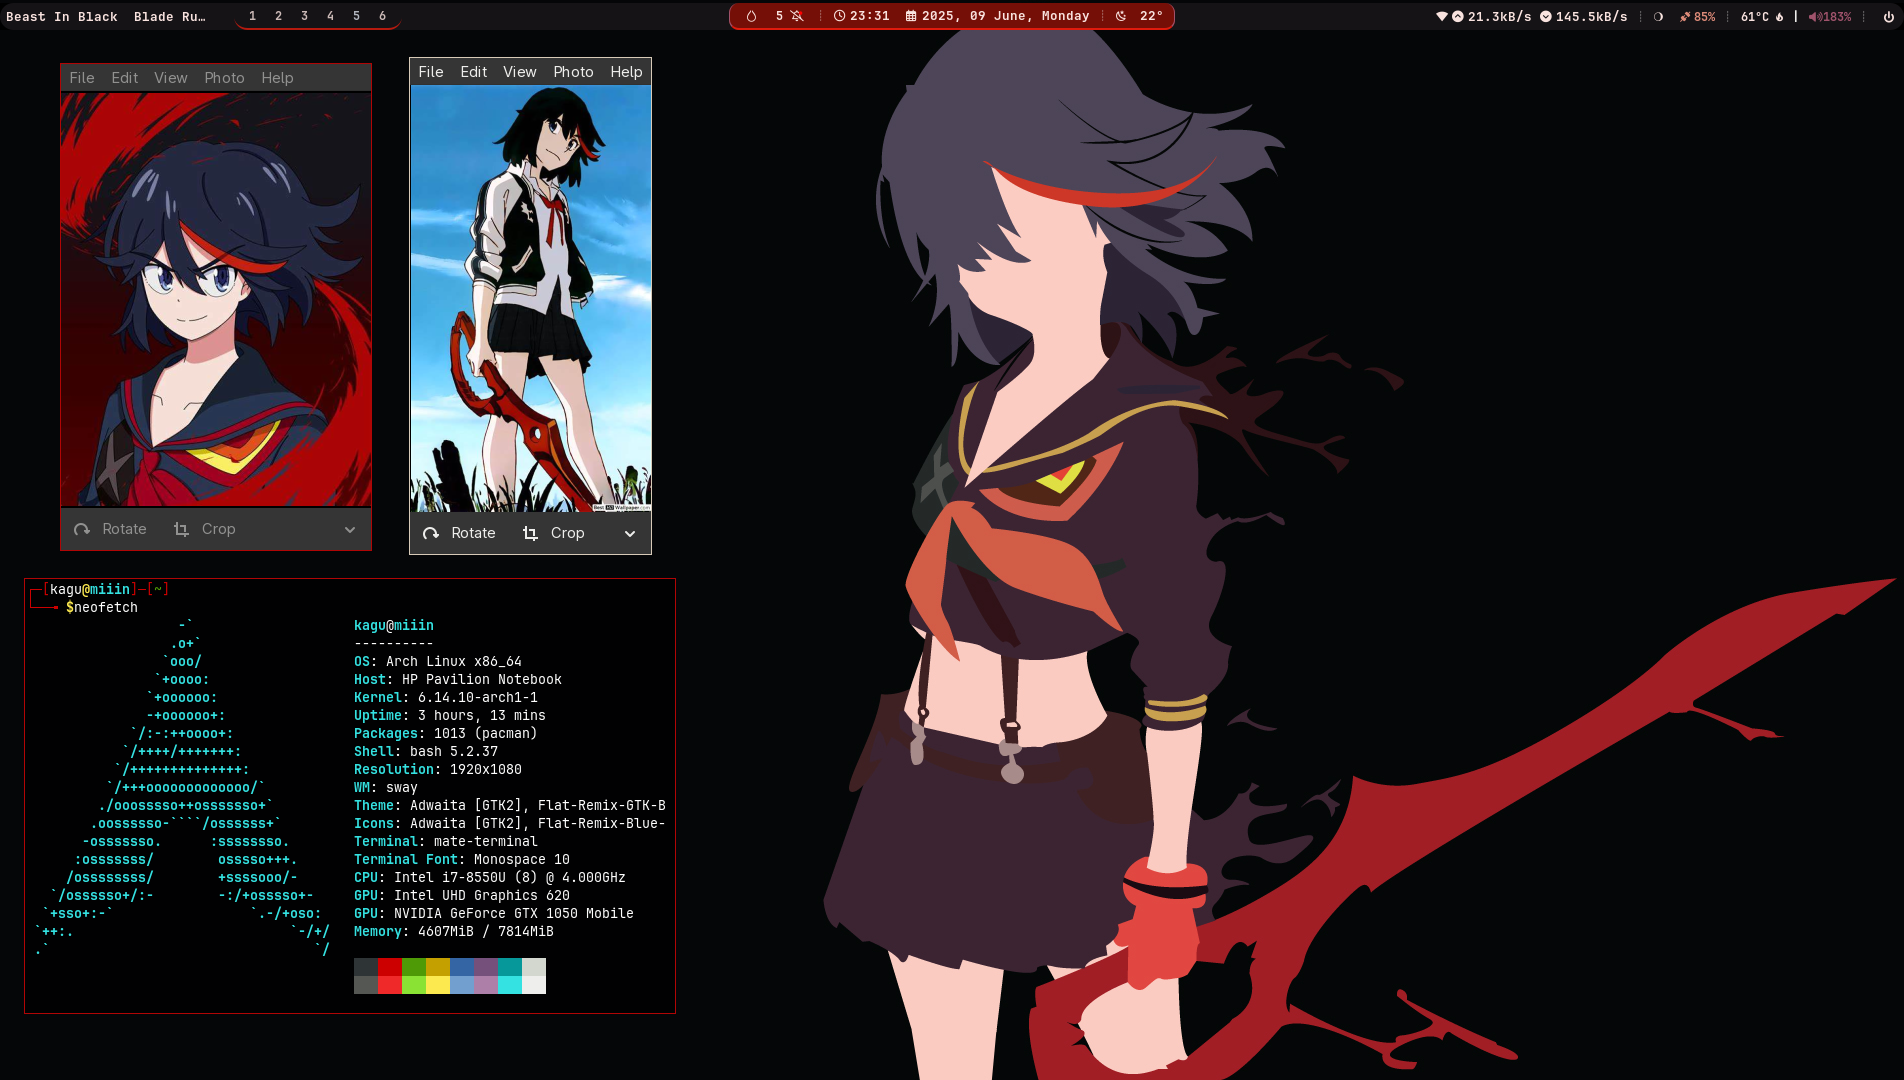The height and width of the screenshot is (1080, 1904).
Task: Click the CPU: Intel i7-8550U line
Action: tap(490, 877)
